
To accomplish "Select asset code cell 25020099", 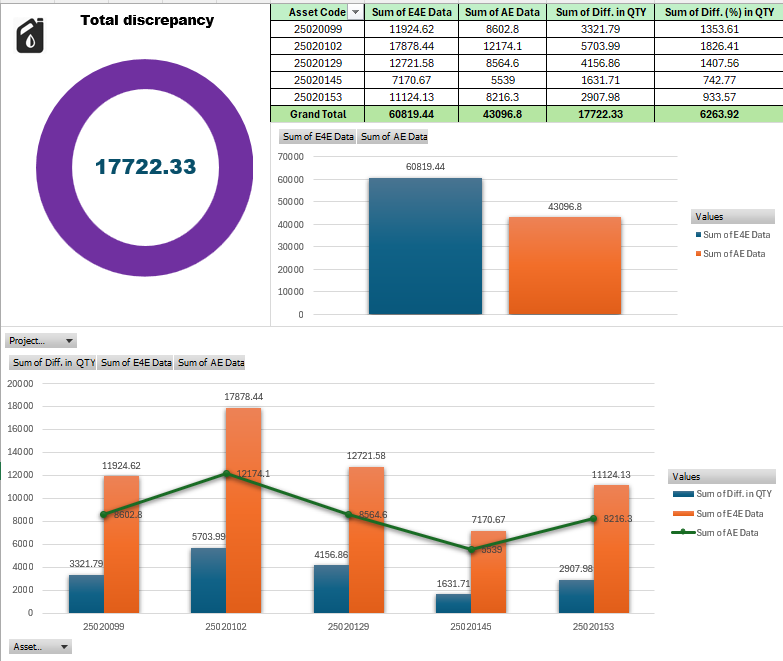I will 318,29.
